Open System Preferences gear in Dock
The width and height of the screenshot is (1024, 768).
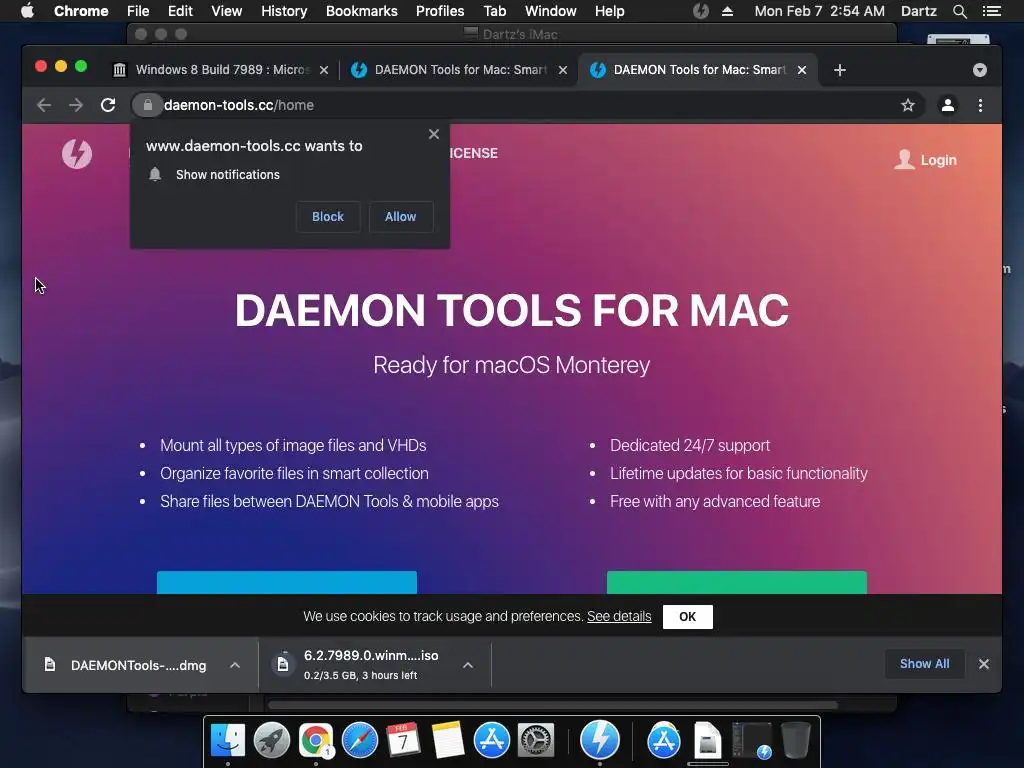pyautogui.click(x=536, y=741)
